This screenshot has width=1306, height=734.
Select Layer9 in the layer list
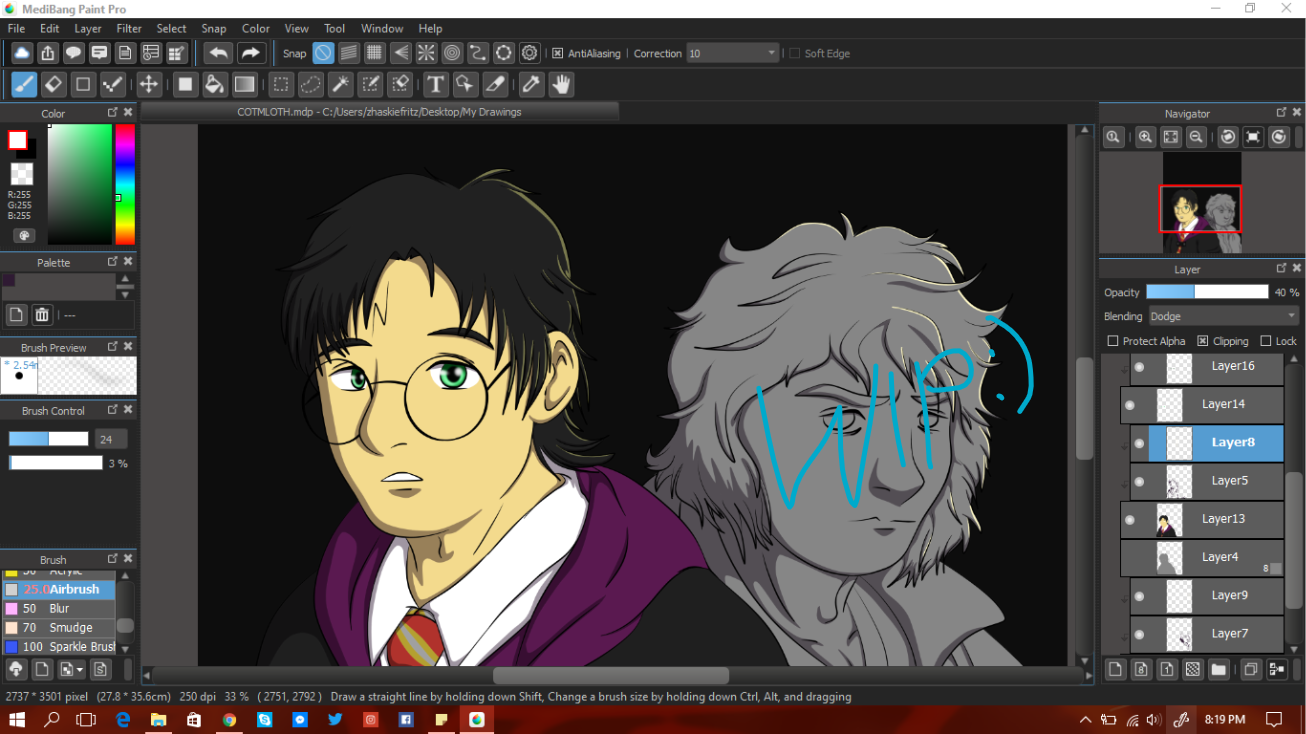click(x=1207, y=596)
